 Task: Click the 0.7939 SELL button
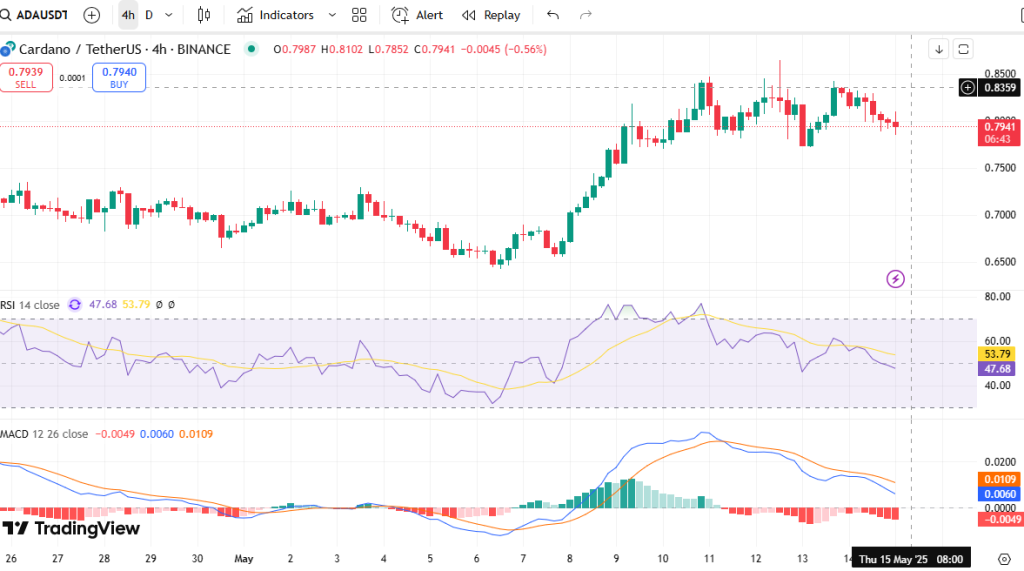(x=26, y=77)
